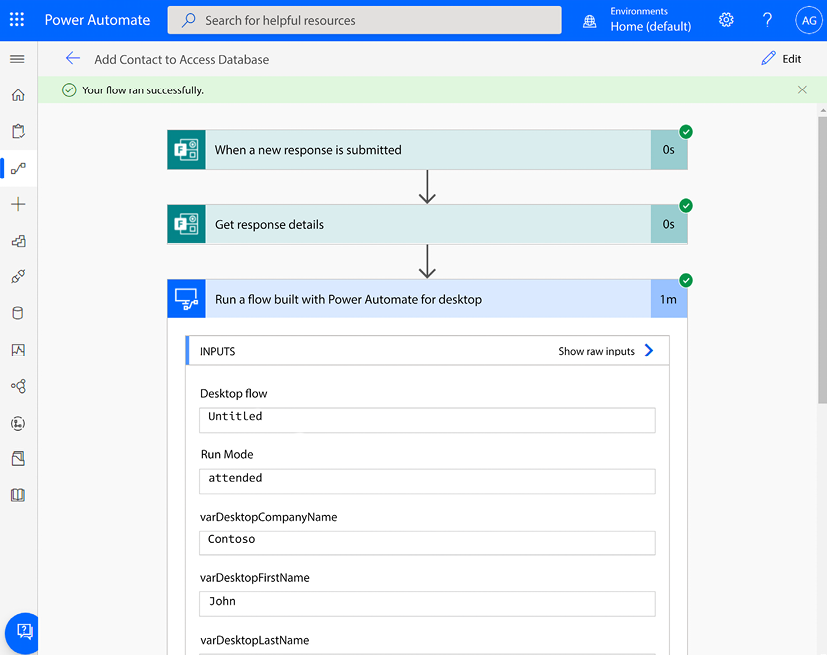The height and width of the screenshot is (655, 827).
Task: Click the Forms icon on trigger step
Action: click(x=187, y=150)
